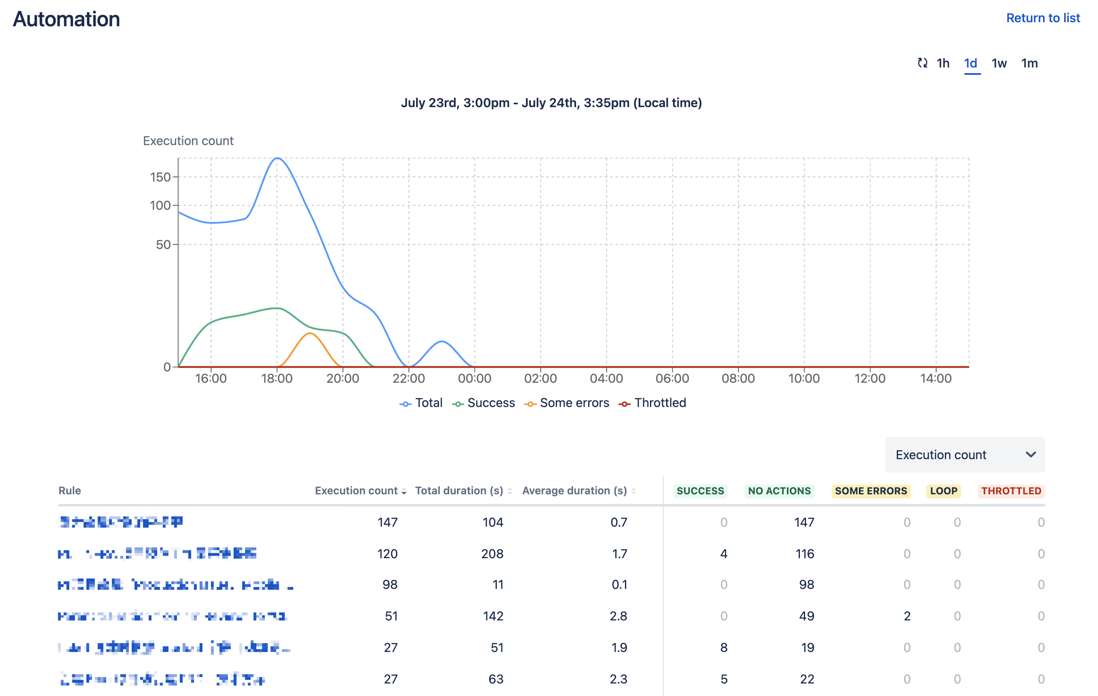The image size is (1098, 696).
Task: Click the success value 8
Action: point(723,648)
